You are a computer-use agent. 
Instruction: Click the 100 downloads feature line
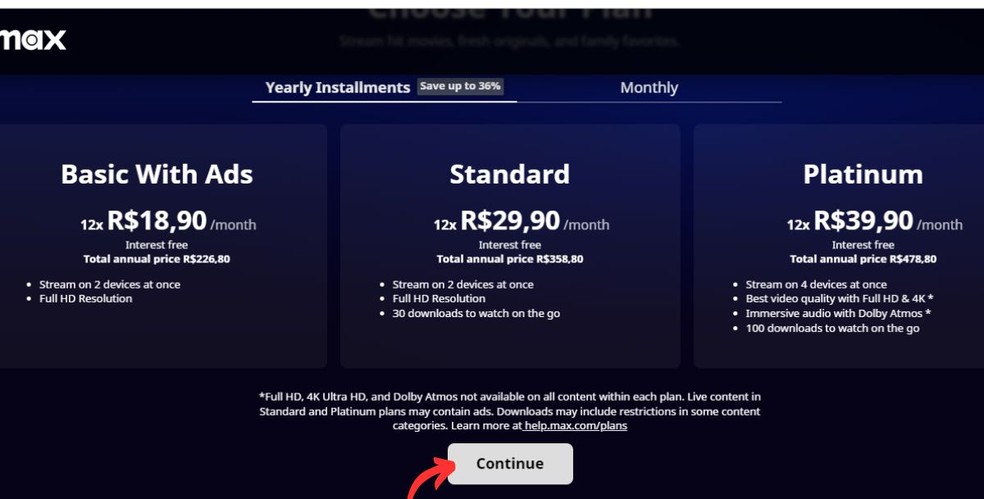(832, 328)
